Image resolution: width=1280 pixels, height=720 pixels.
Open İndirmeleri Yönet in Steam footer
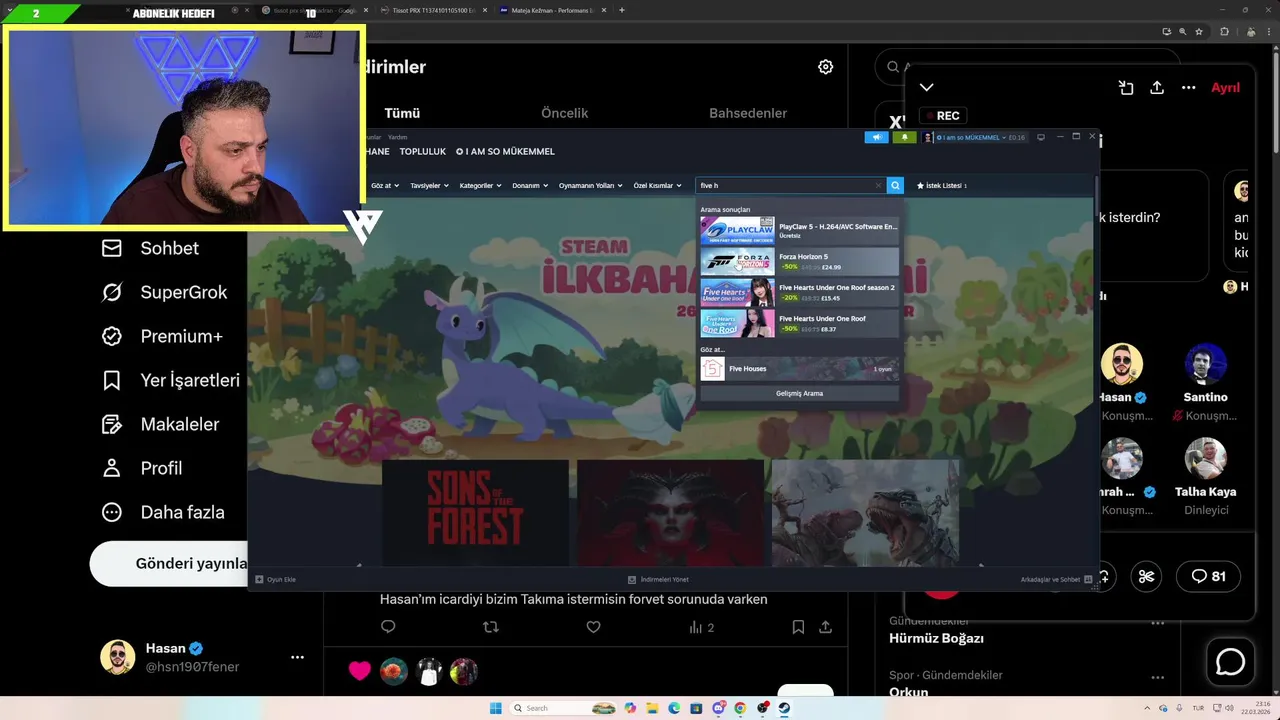[658, 579]
